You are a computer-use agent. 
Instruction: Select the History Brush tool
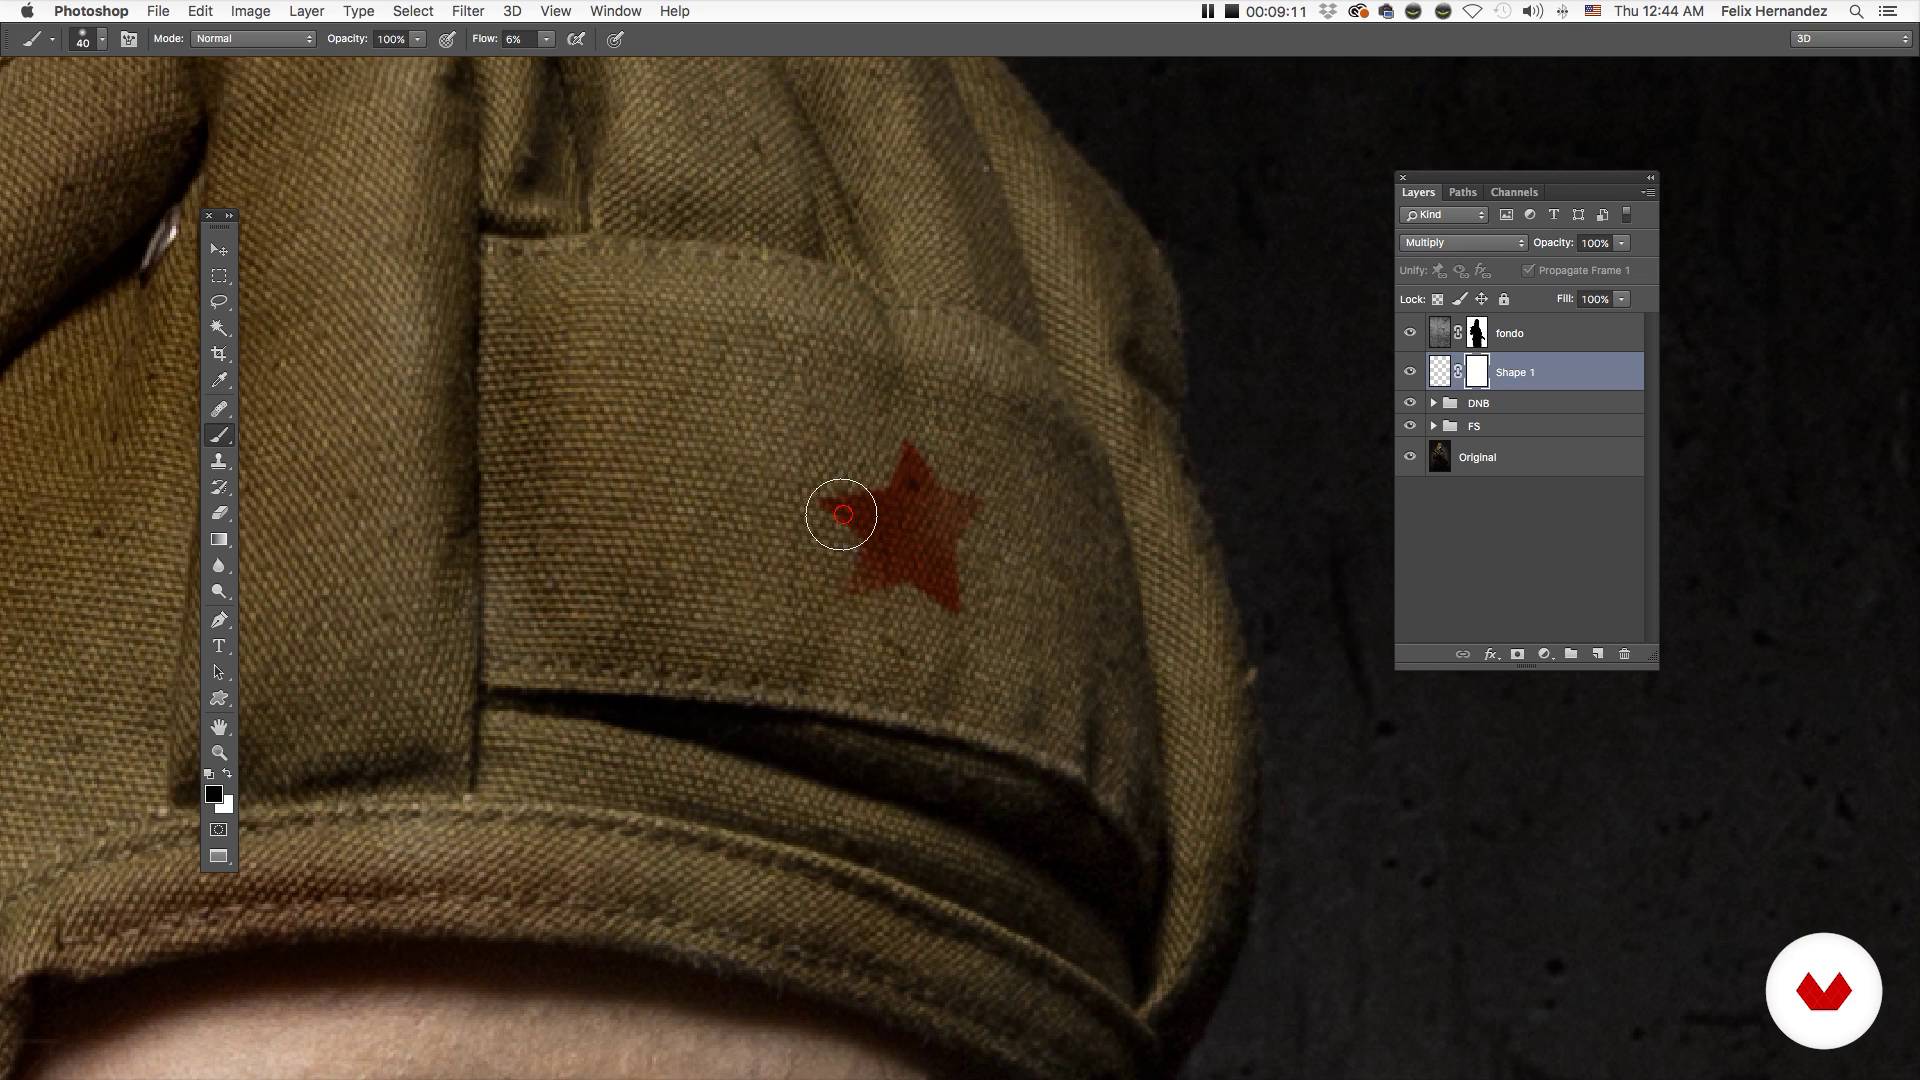[219, 487]
